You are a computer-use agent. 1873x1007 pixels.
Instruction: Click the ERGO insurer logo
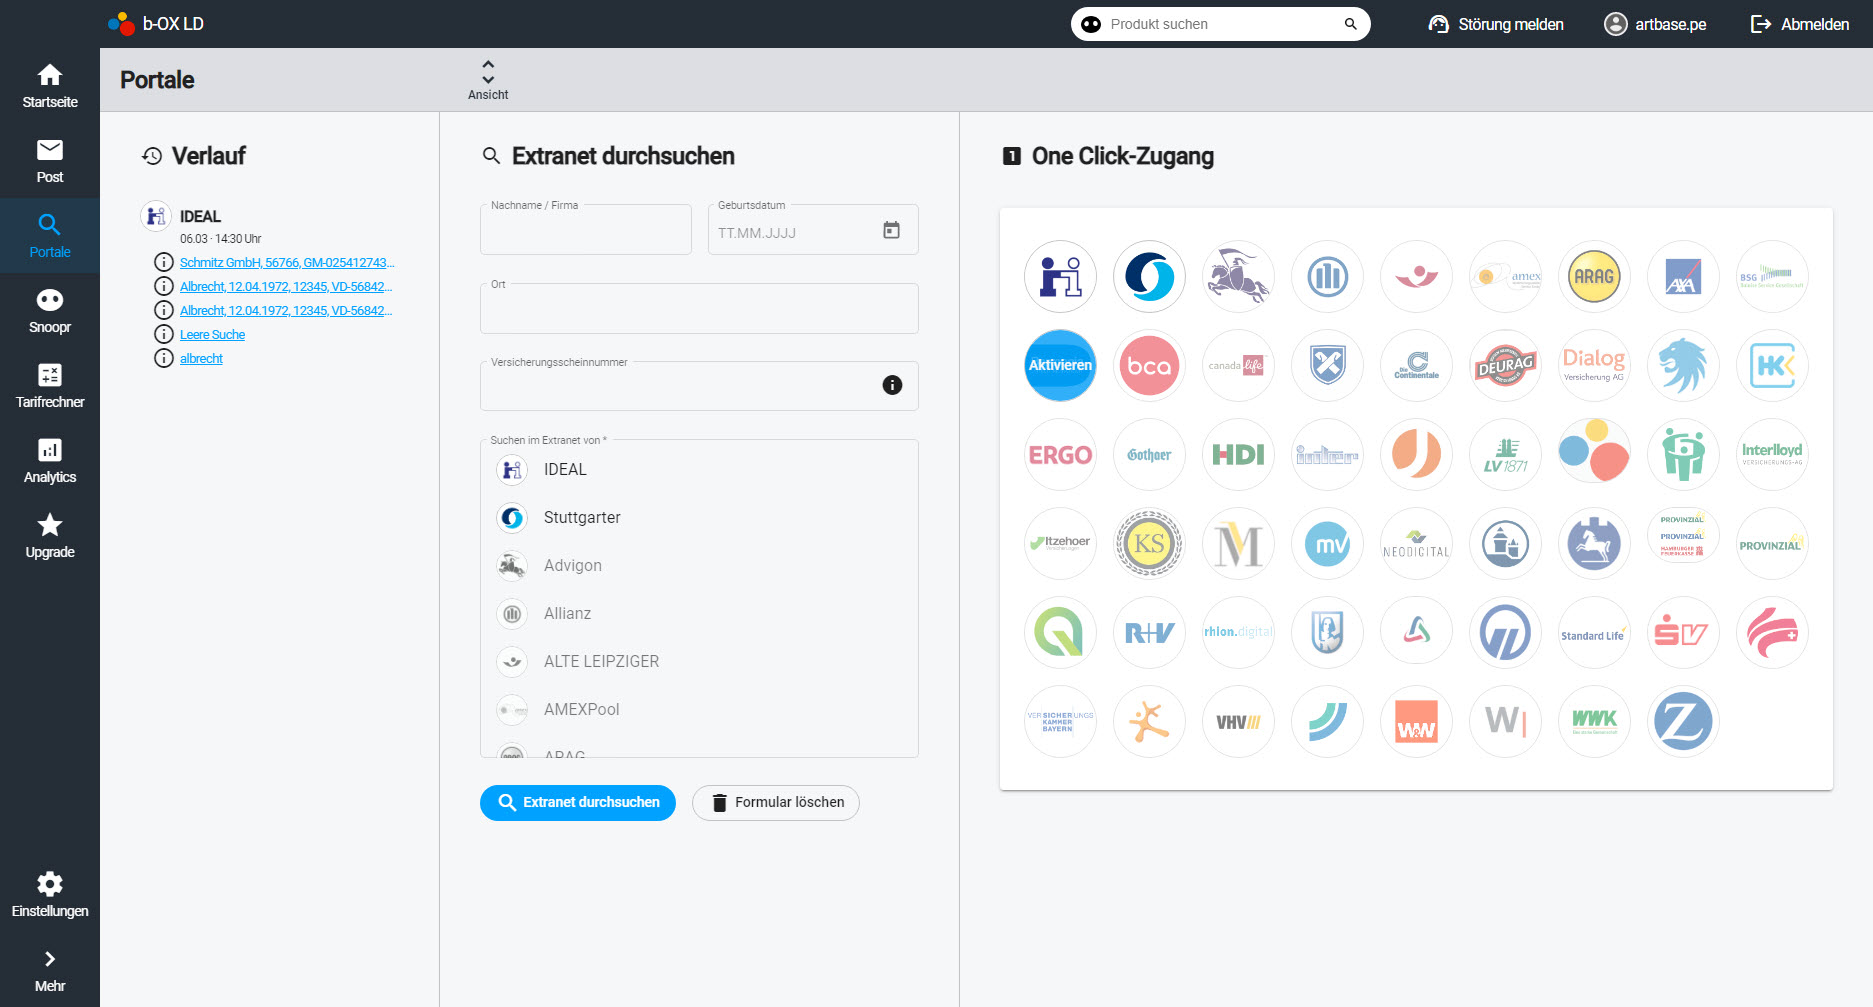pos(1060,455)
